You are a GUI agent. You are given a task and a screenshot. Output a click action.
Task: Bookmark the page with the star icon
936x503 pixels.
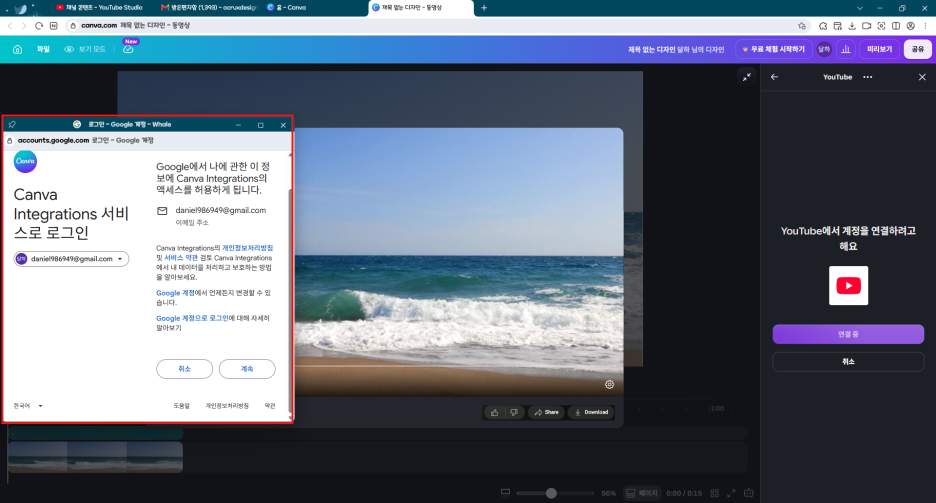point(802,26)
